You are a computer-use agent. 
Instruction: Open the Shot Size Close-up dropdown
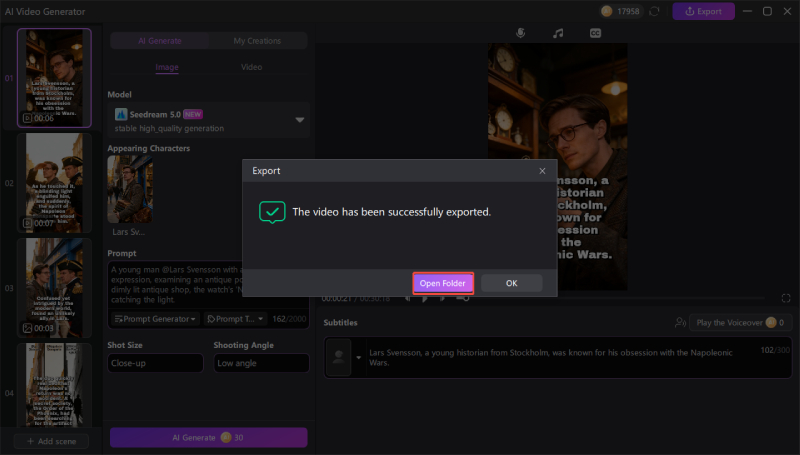(x=155, y=364)
